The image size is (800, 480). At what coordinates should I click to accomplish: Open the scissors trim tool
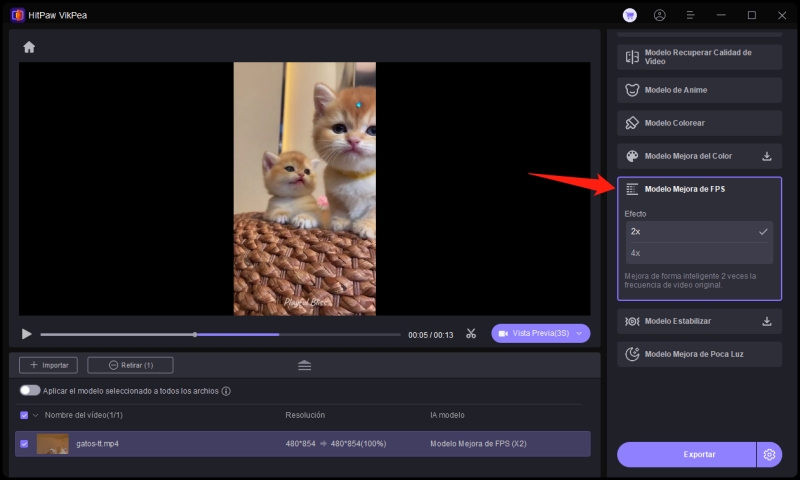click(x=471, y=334)
